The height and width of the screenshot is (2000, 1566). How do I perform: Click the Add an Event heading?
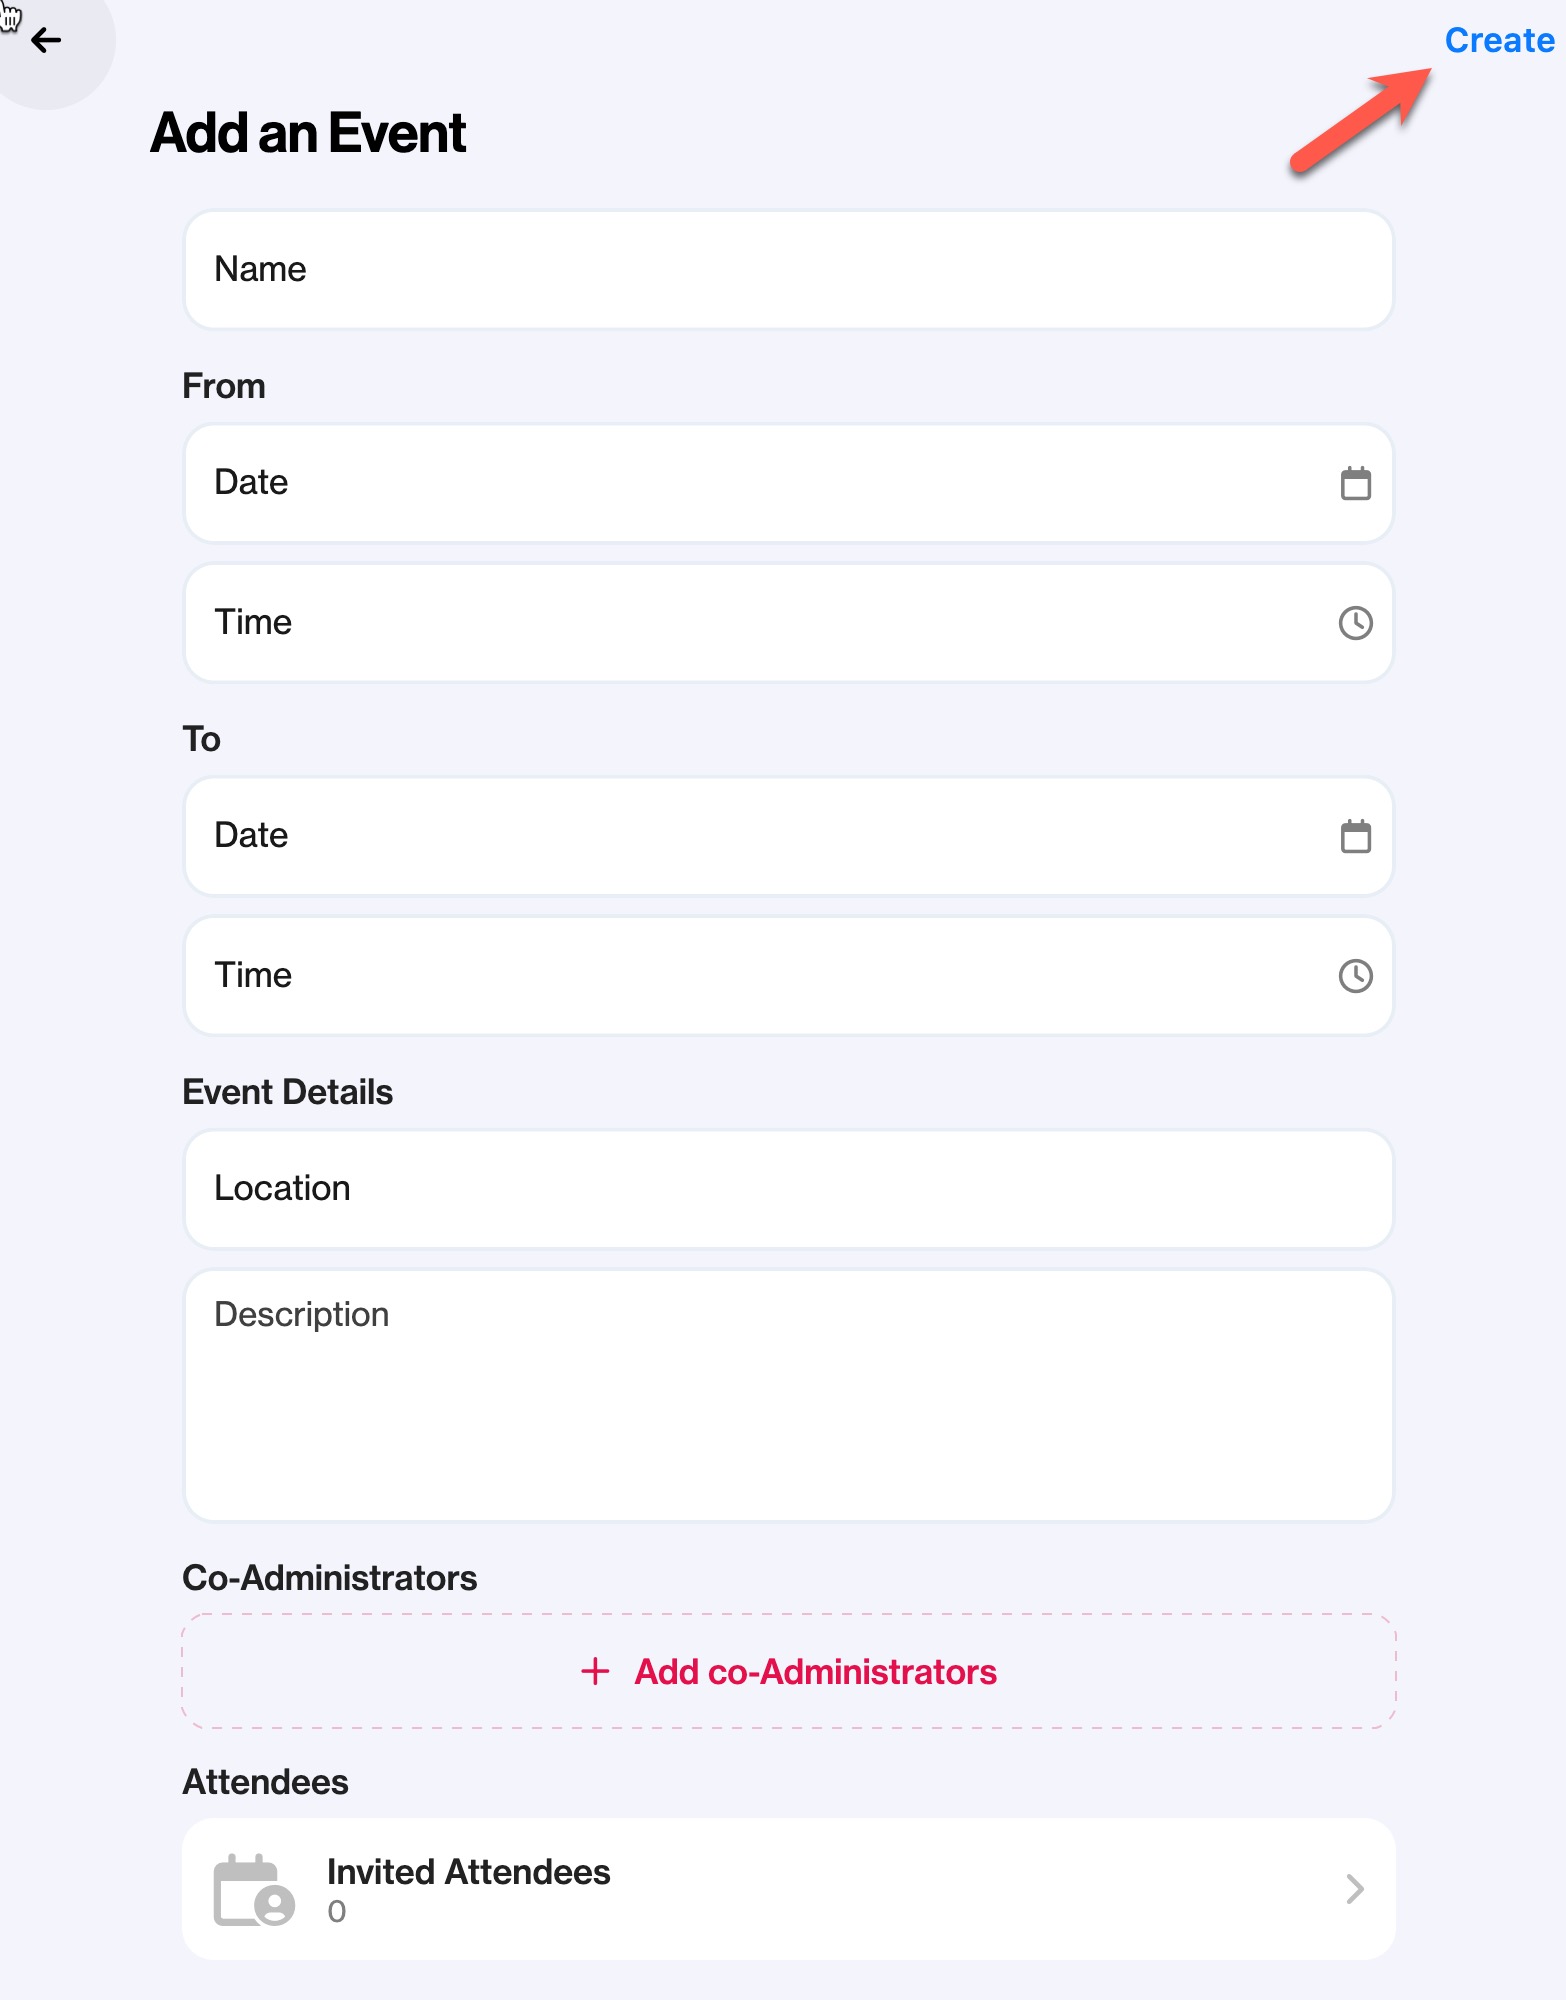tap(308, 133)
